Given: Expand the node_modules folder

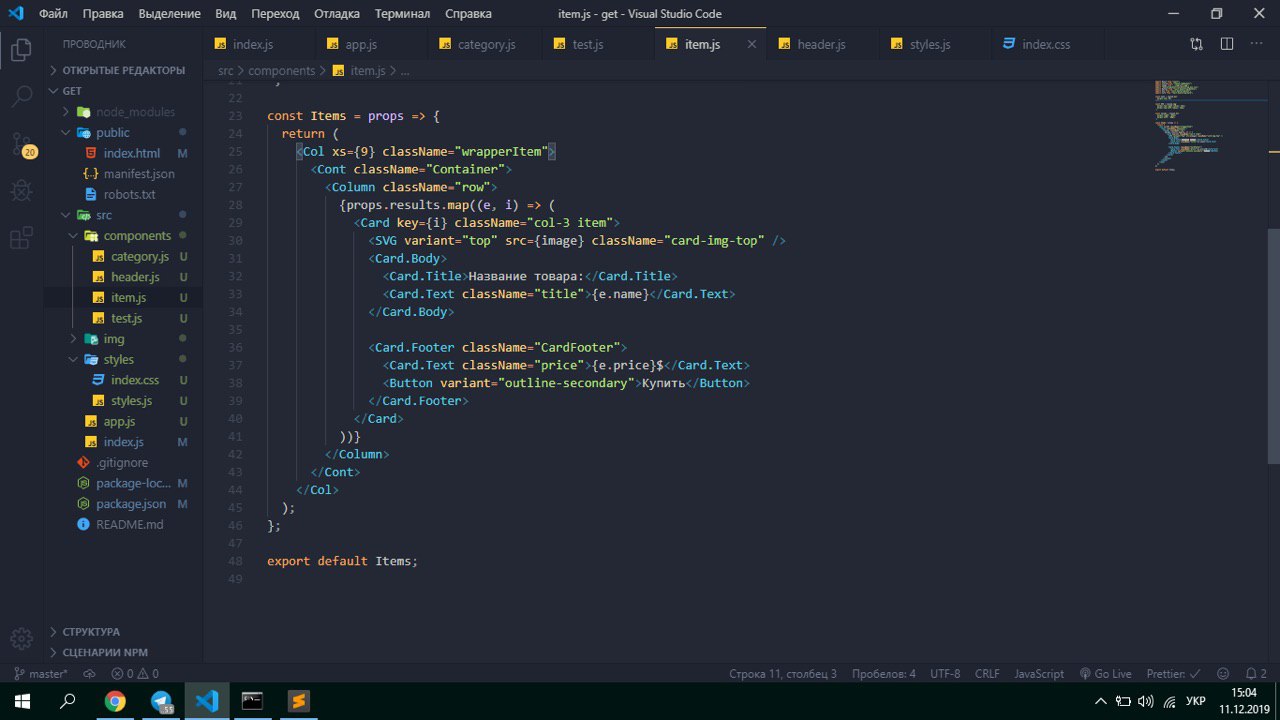Looking at the screenshot, I should coord(135,112).
